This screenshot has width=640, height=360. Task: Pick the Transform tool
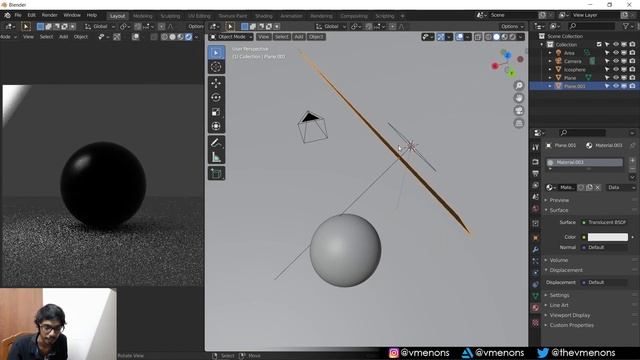[x=216, y=126]
